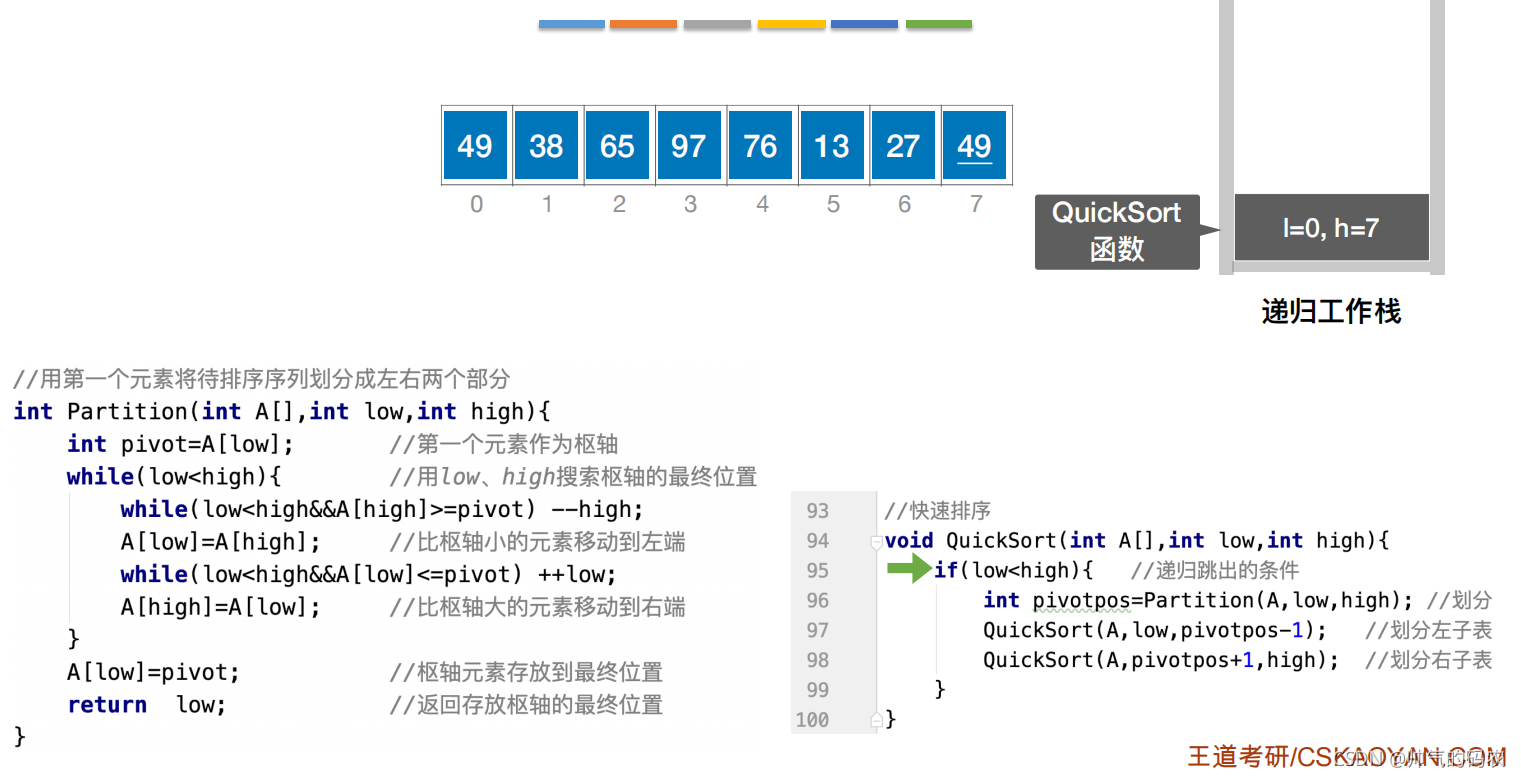Click the array cell containing 65

(x=617, y=146)
